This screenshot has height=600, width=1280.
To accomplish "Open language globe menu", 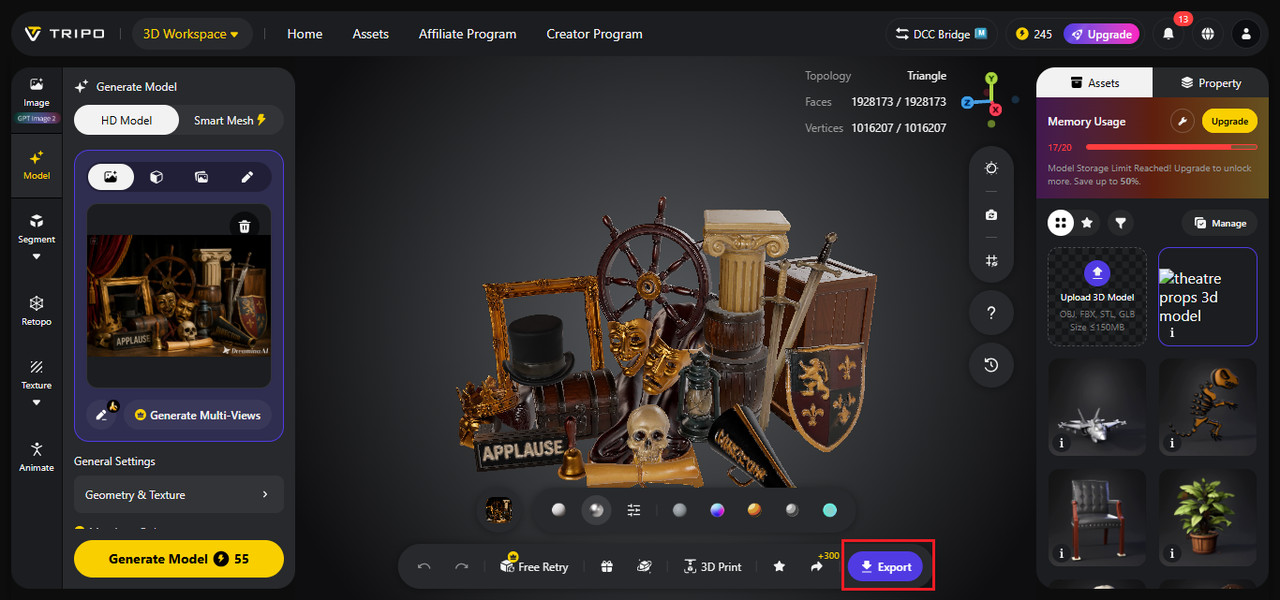I will tap(1208, 34).
